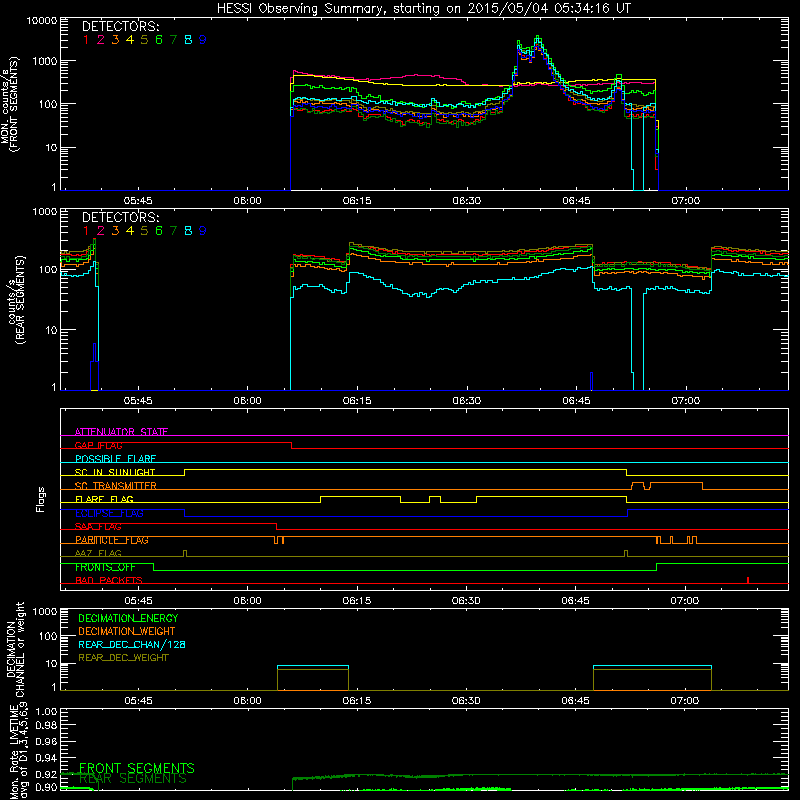Click the POSSIBLE_FLARE flag label
The height and width of the screenshot is (800, 800).
point(115,459)
